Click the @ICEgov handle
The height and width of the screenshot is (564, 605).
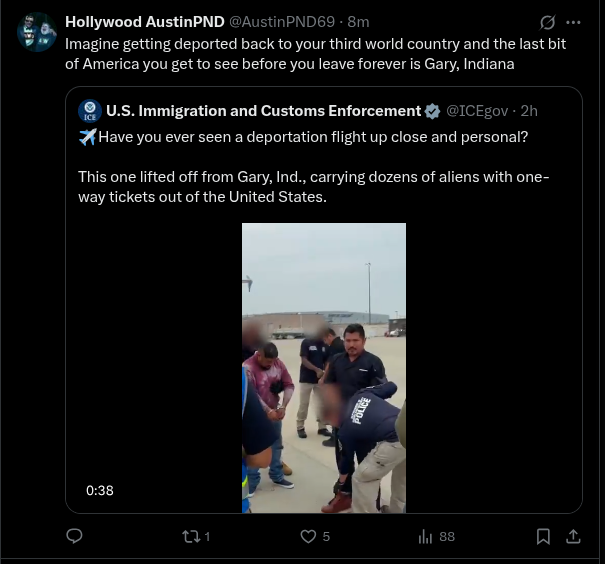(x=477, y=111)
